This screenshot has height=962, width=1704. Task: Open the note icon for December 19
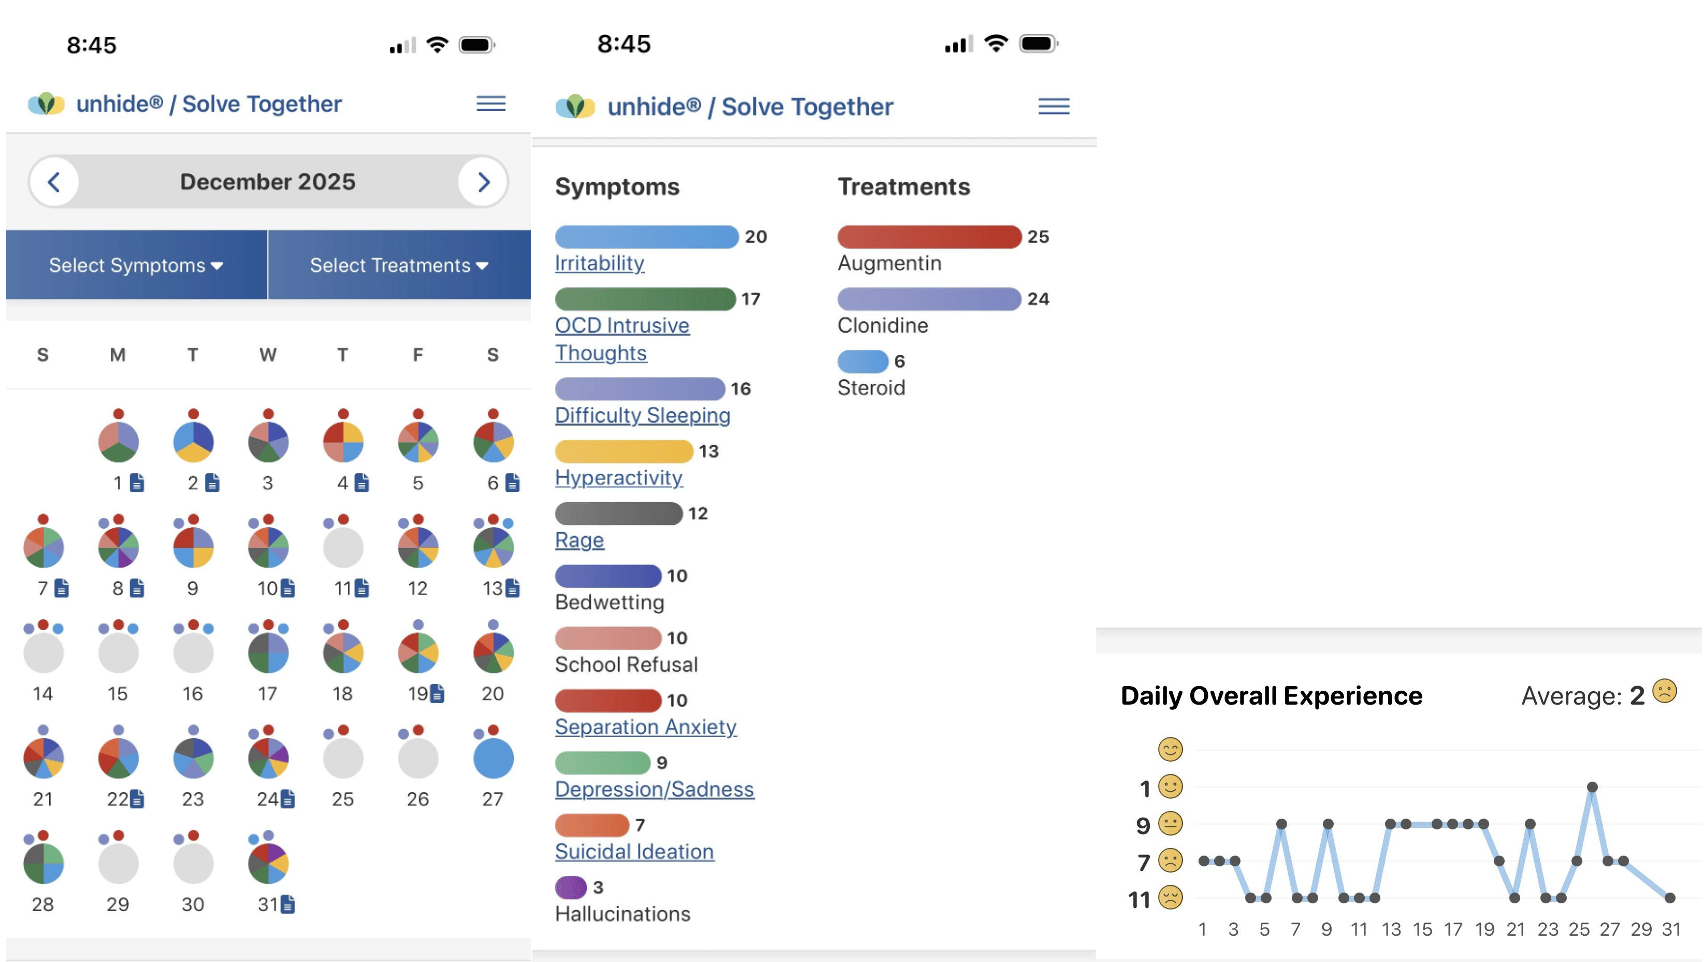point(437,693)
